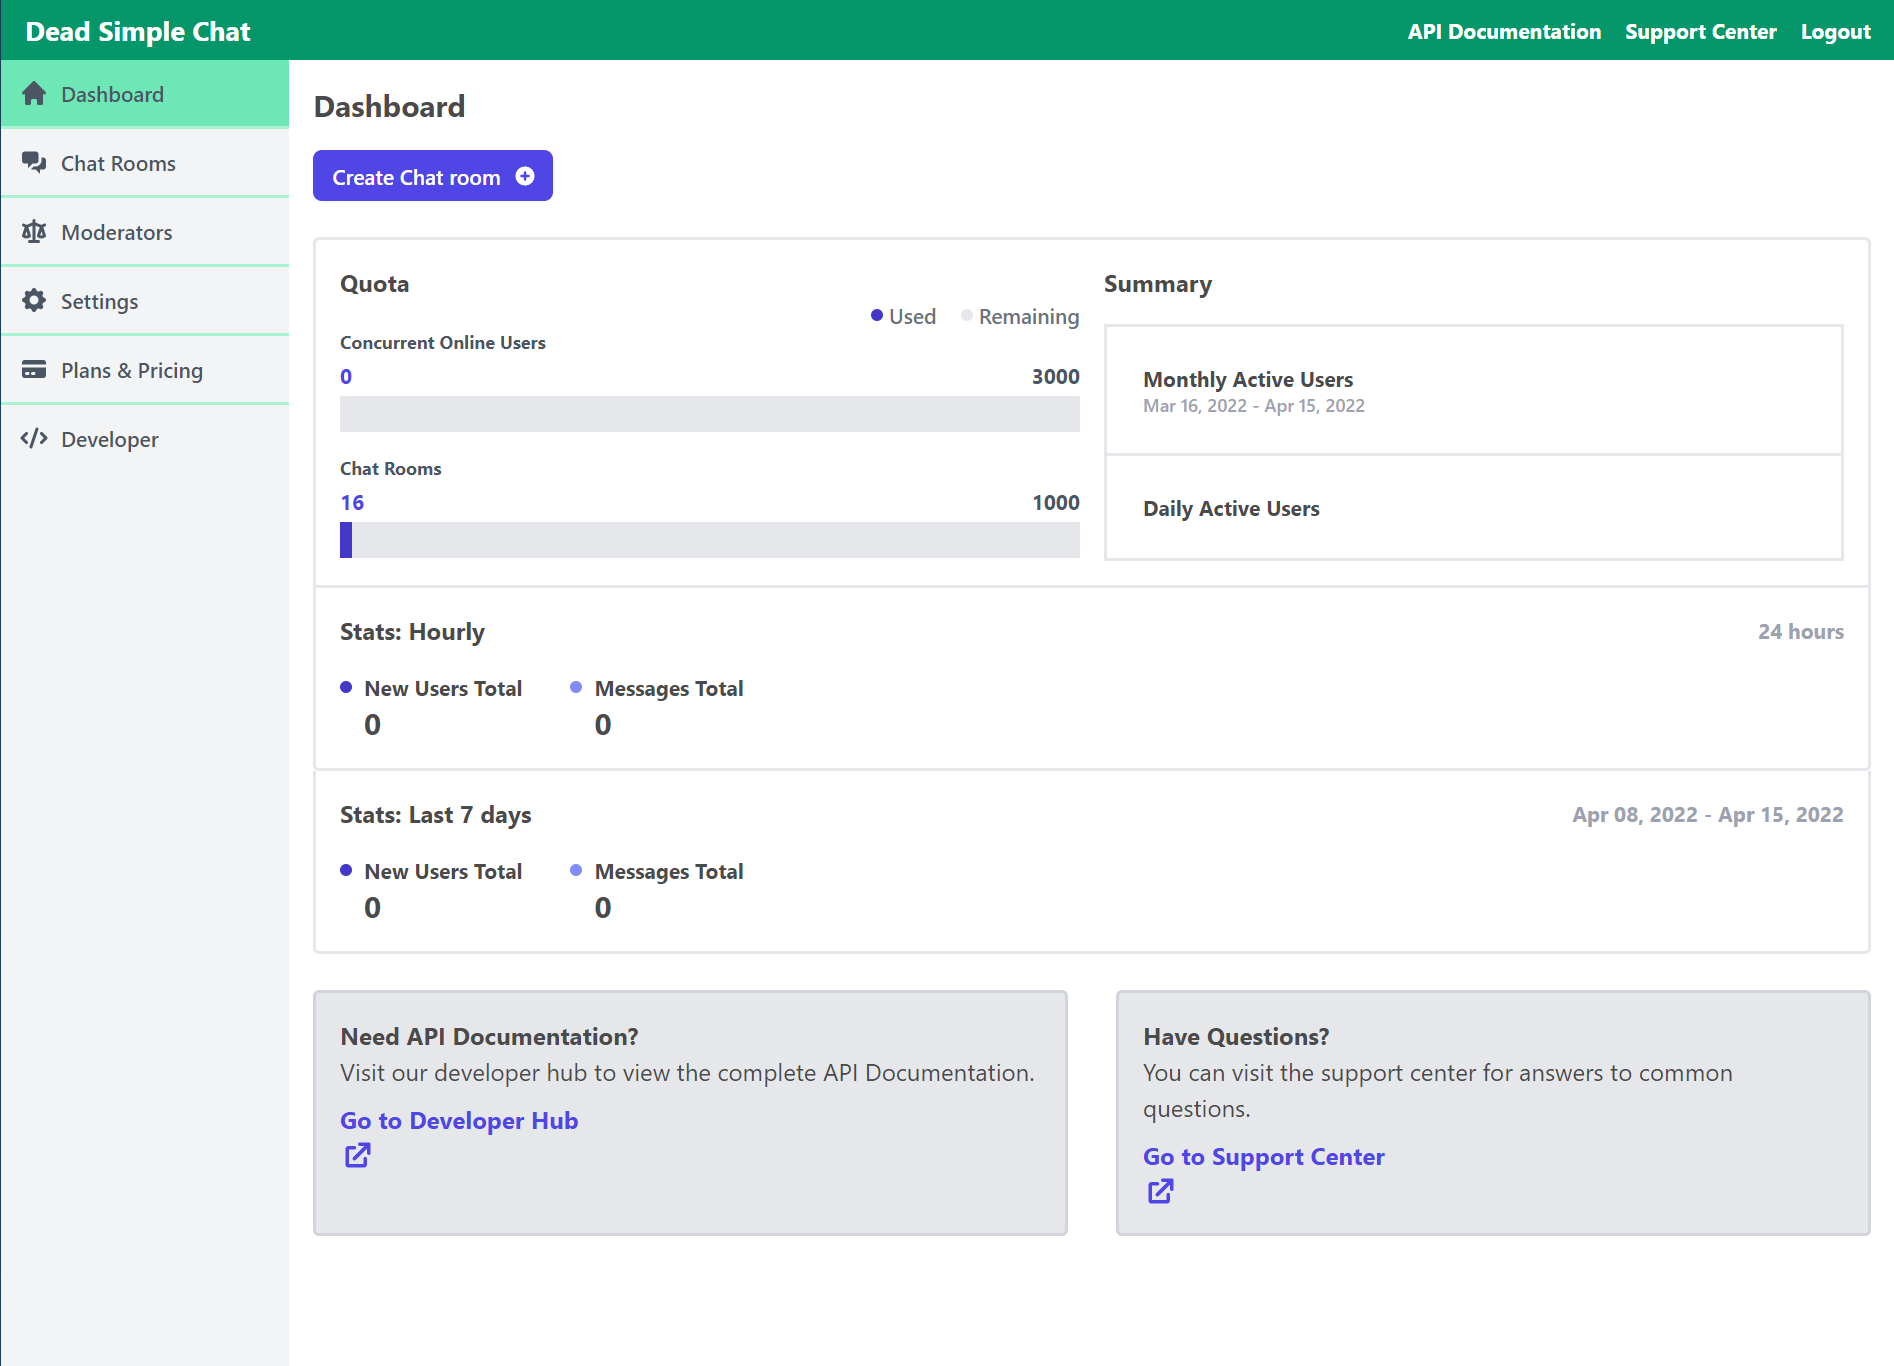Open the Chat Rooms sidebar menu item
This screenshot has width=1894, height=1366.
tap(145, 163)
